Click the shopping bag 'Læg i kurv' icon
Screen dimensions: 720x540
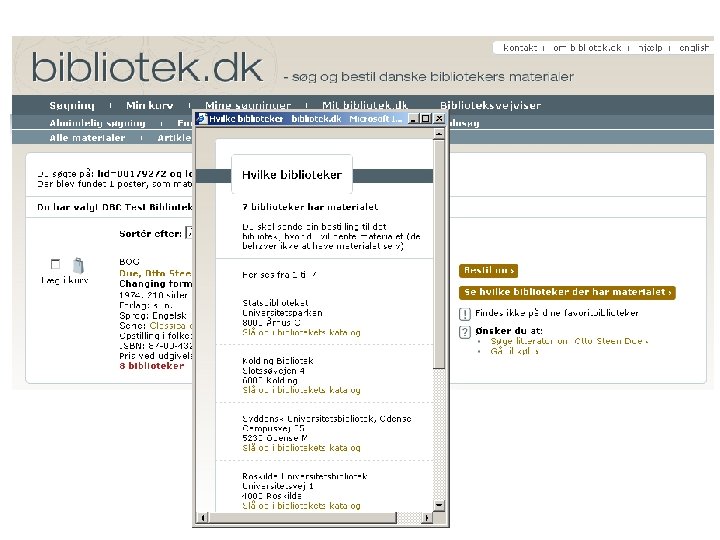78,265
